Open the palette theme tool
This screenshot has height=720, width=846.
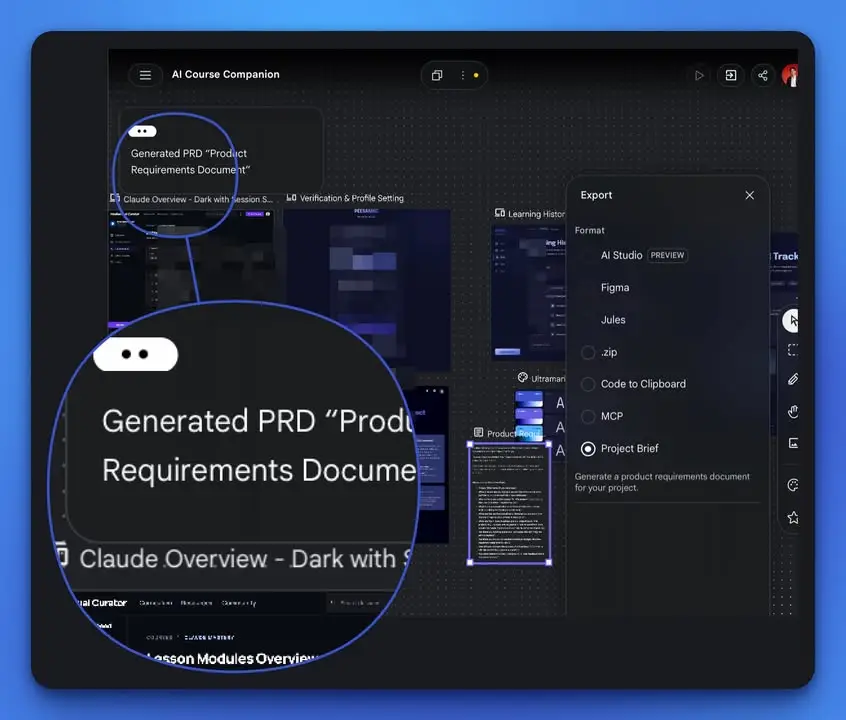click(x=793, y=485)
